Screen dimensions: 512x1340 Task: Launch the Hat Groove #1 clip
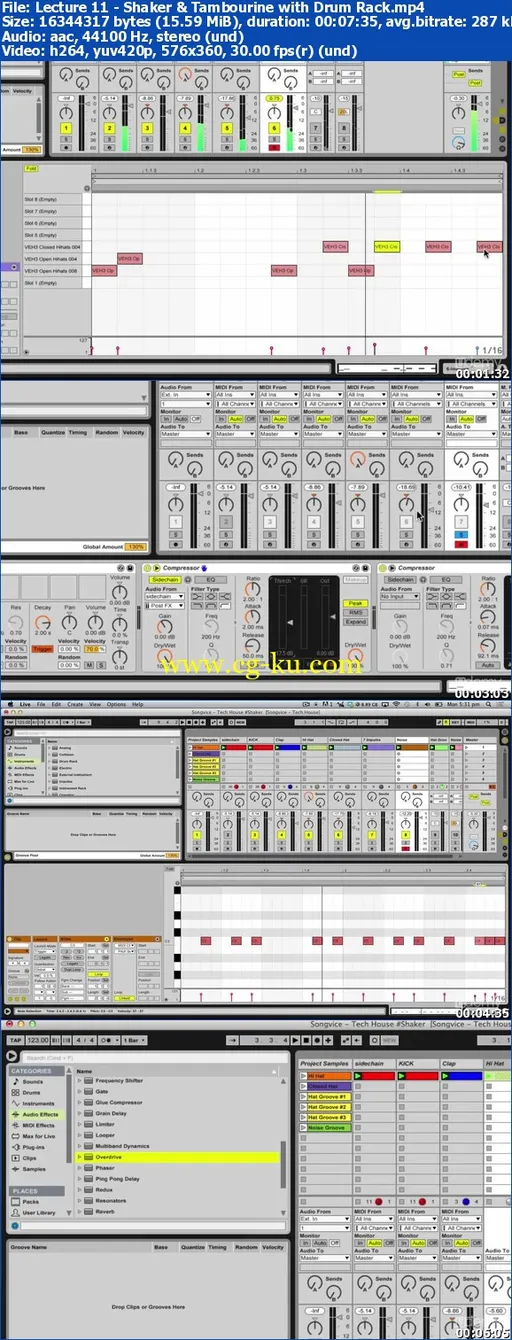coord(303,1097)
